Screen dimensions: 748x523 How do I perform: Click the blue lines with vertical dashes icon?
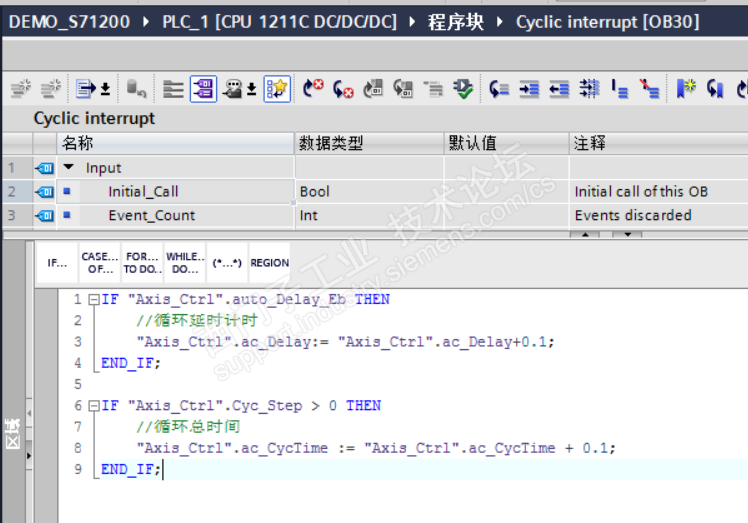pyautogui.click(x=590, y=89)
